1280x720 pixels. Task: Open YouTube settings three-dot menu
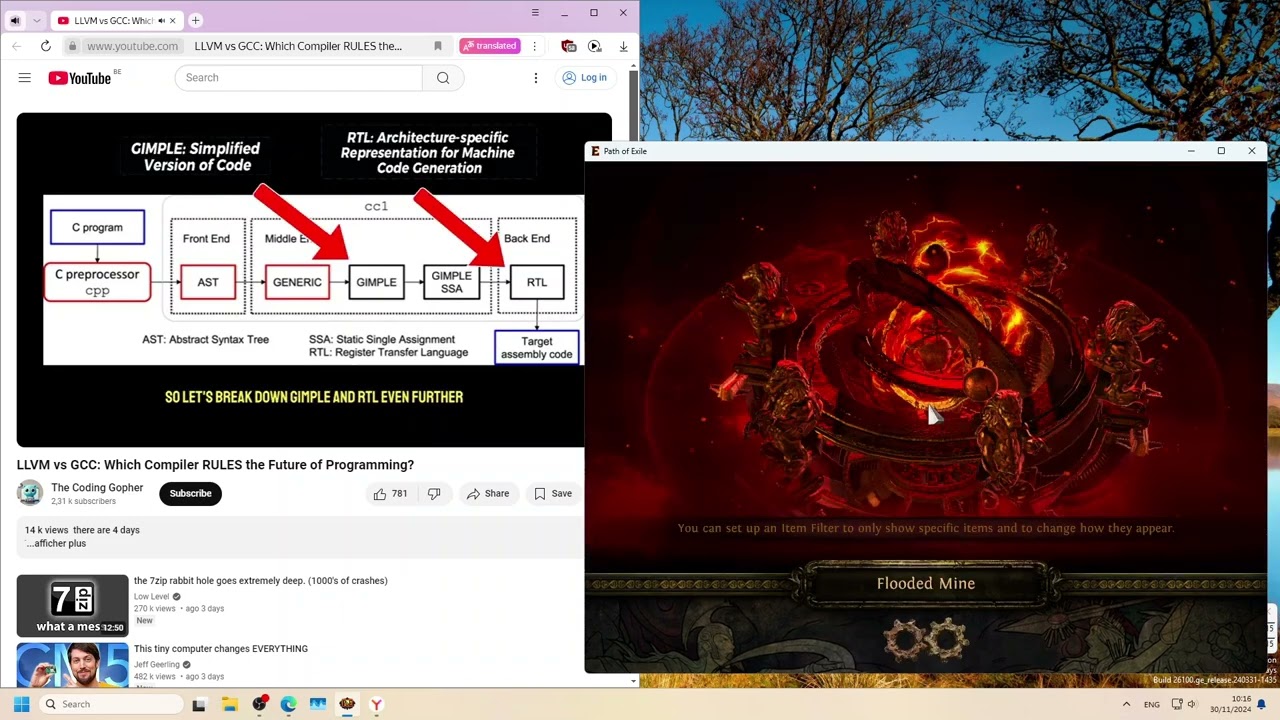click(536, 78)
